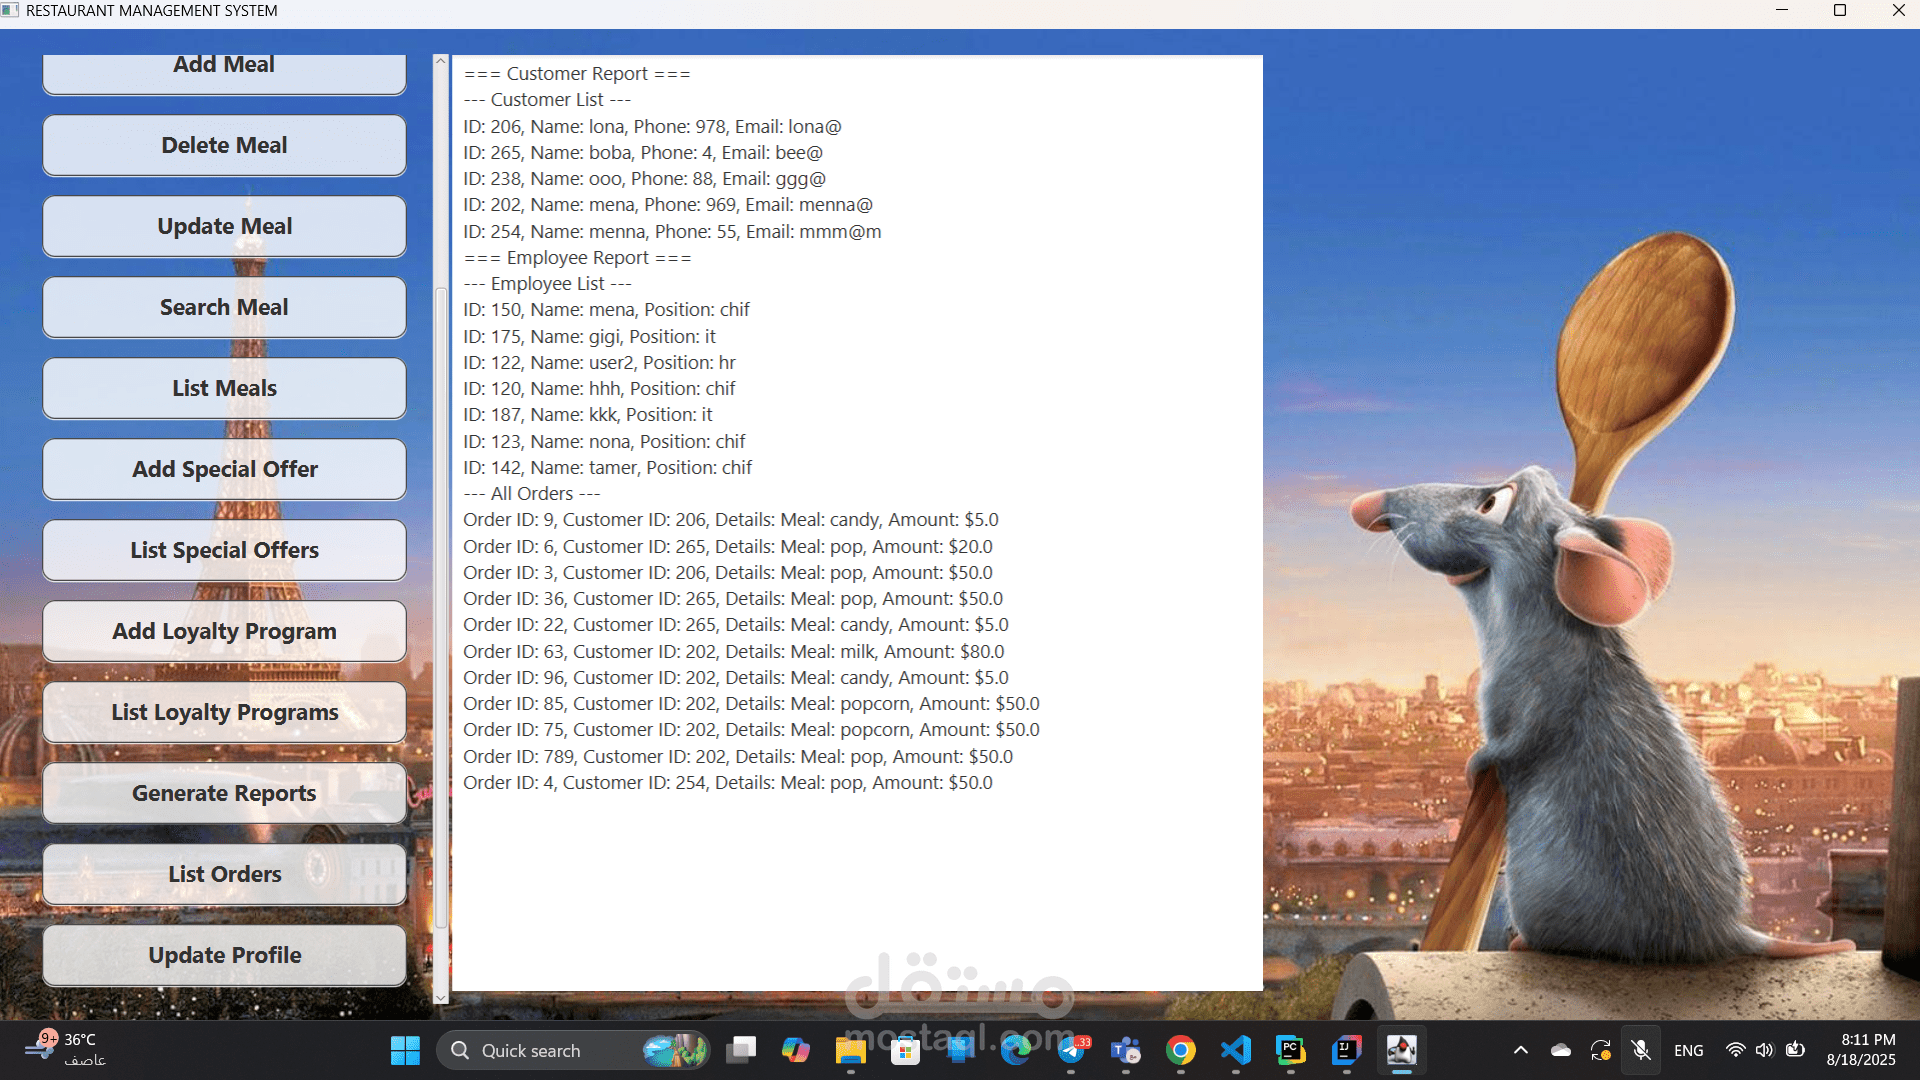Click the "--- All Orders ---" heading
The height and width of the screenshot is (1080, 1920).
pyautogui.click(x=532, y=493)
